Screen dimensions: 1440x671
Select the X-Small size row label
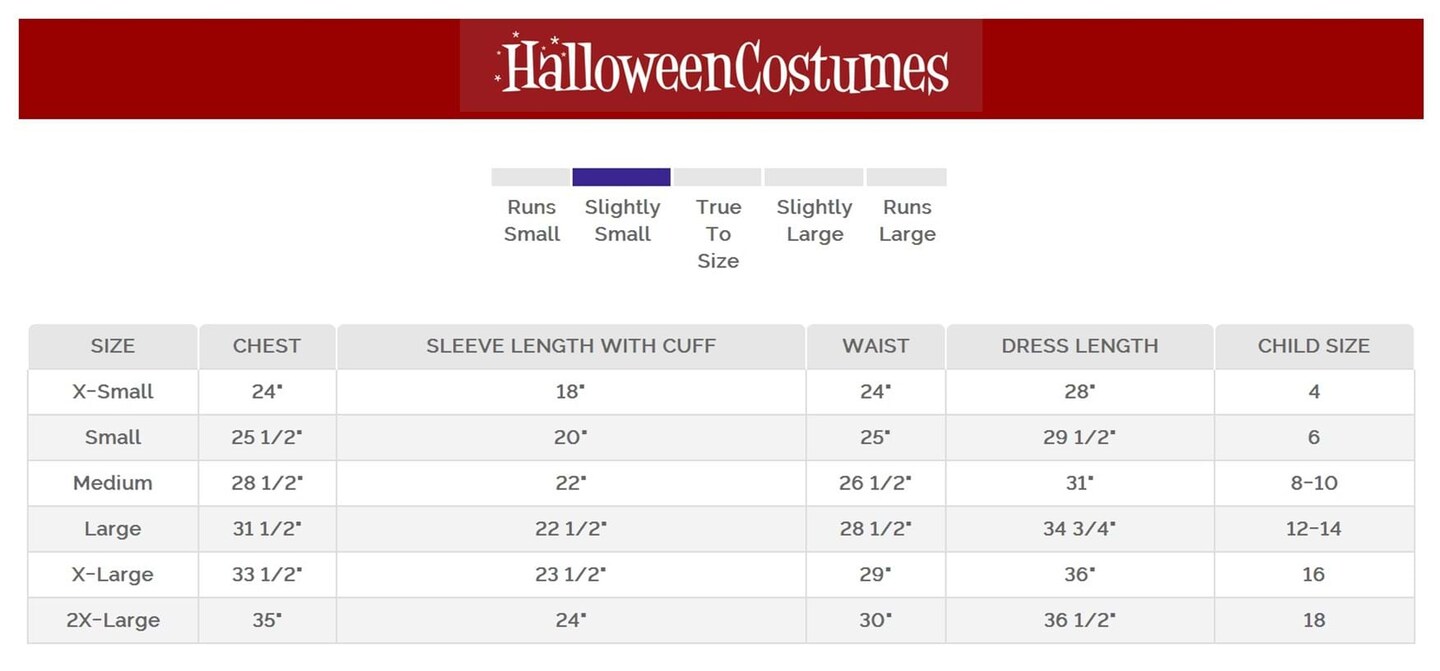pos(113,392)
